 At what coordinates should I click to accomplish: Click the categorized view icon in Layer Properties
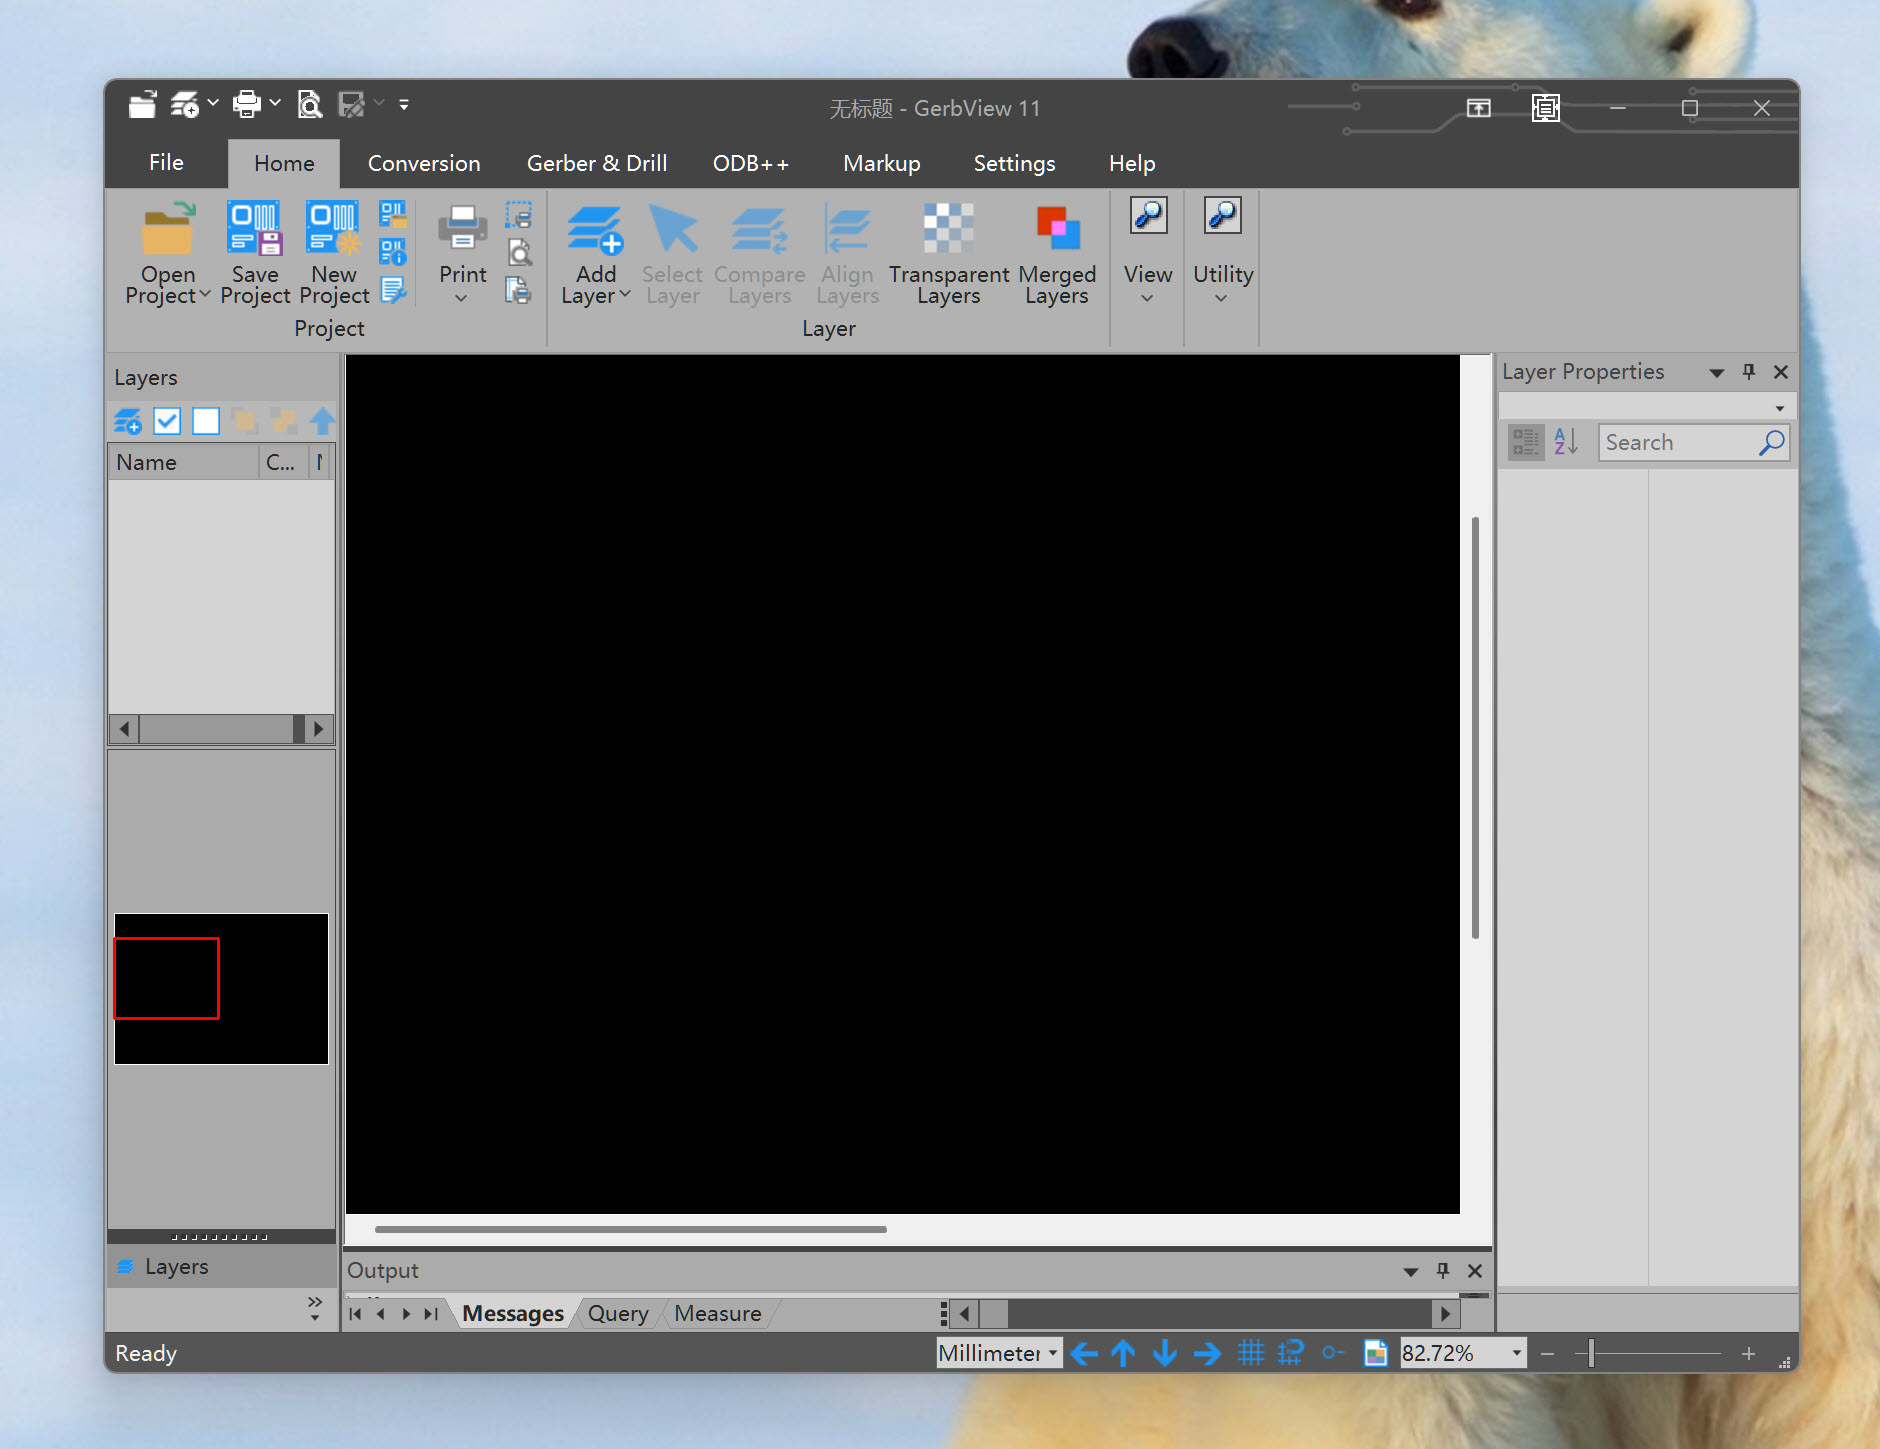pos(1526,441)
